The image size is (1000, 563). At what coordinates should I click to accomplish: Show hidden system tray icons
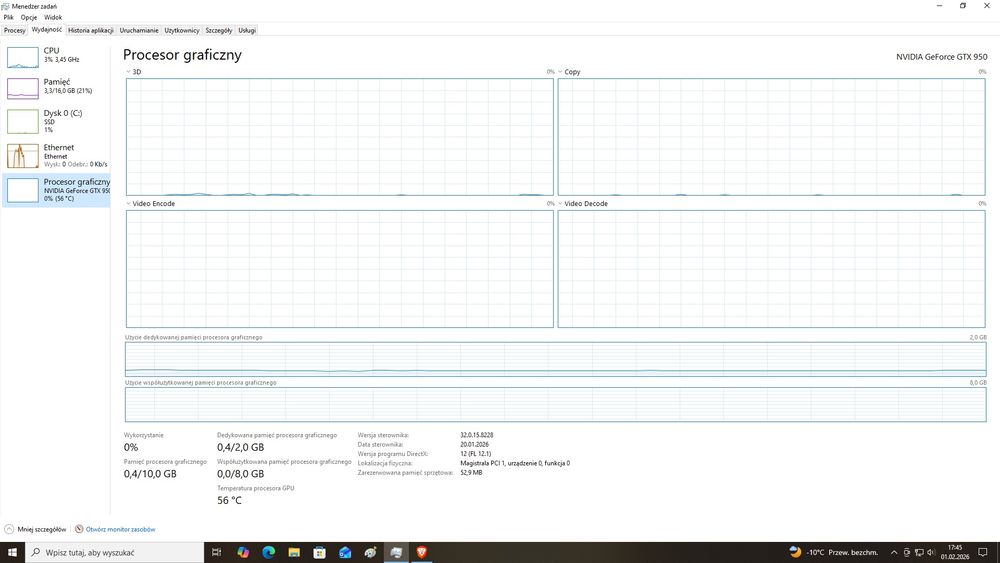click(894, 552)
